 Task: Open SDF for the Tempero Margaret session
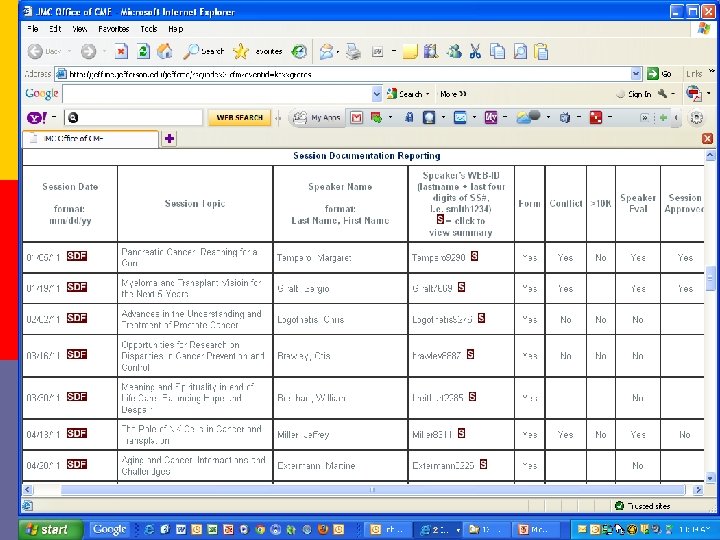(x=77, y=256)
